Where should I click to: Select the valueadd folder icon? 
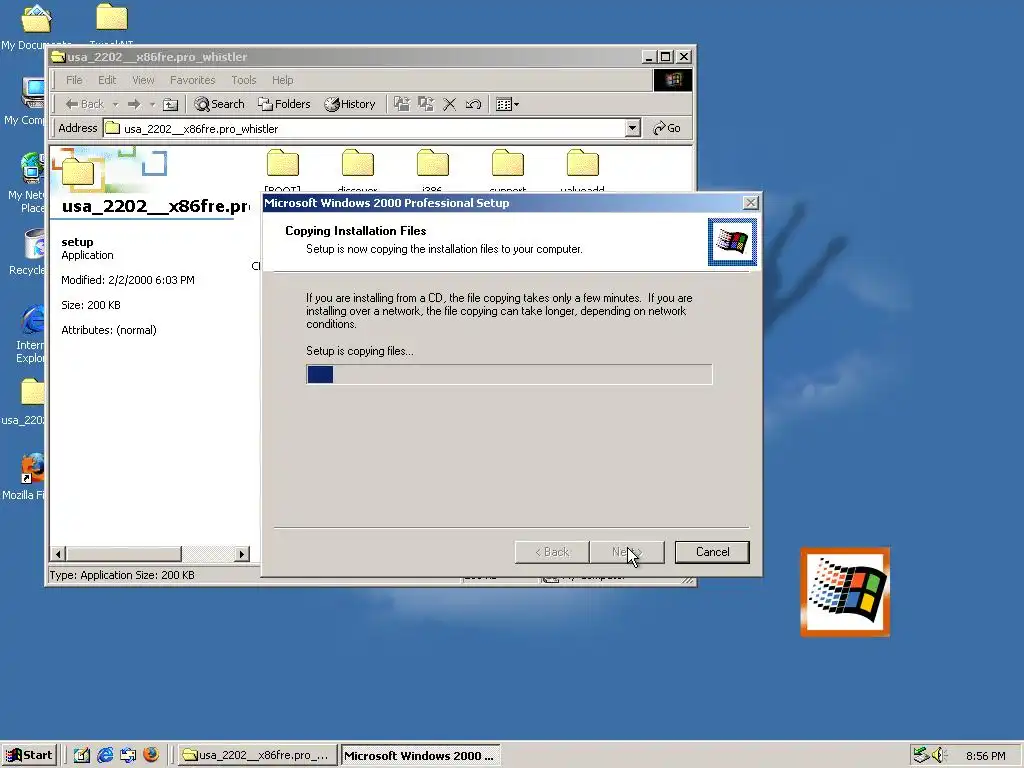583,163
